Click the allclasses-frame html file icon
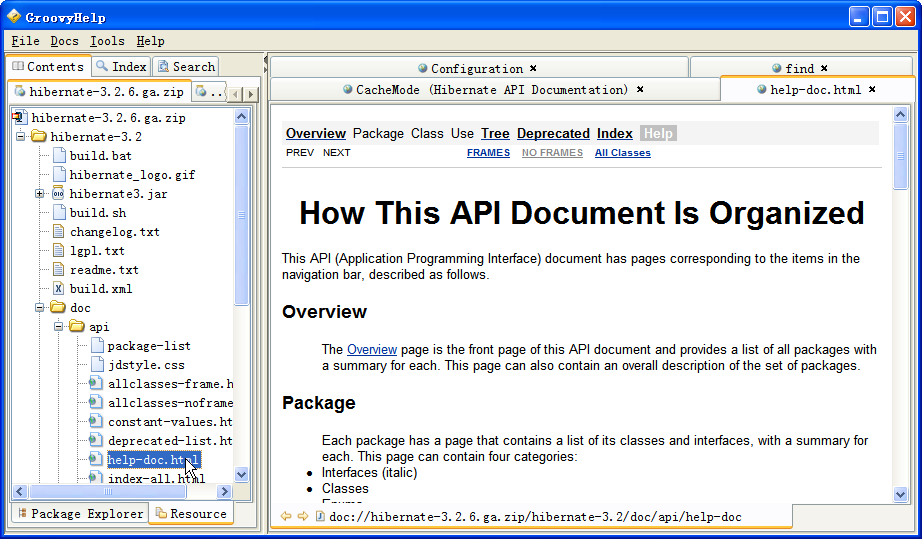This screenshot has width=922, height=539. point(96,384)
